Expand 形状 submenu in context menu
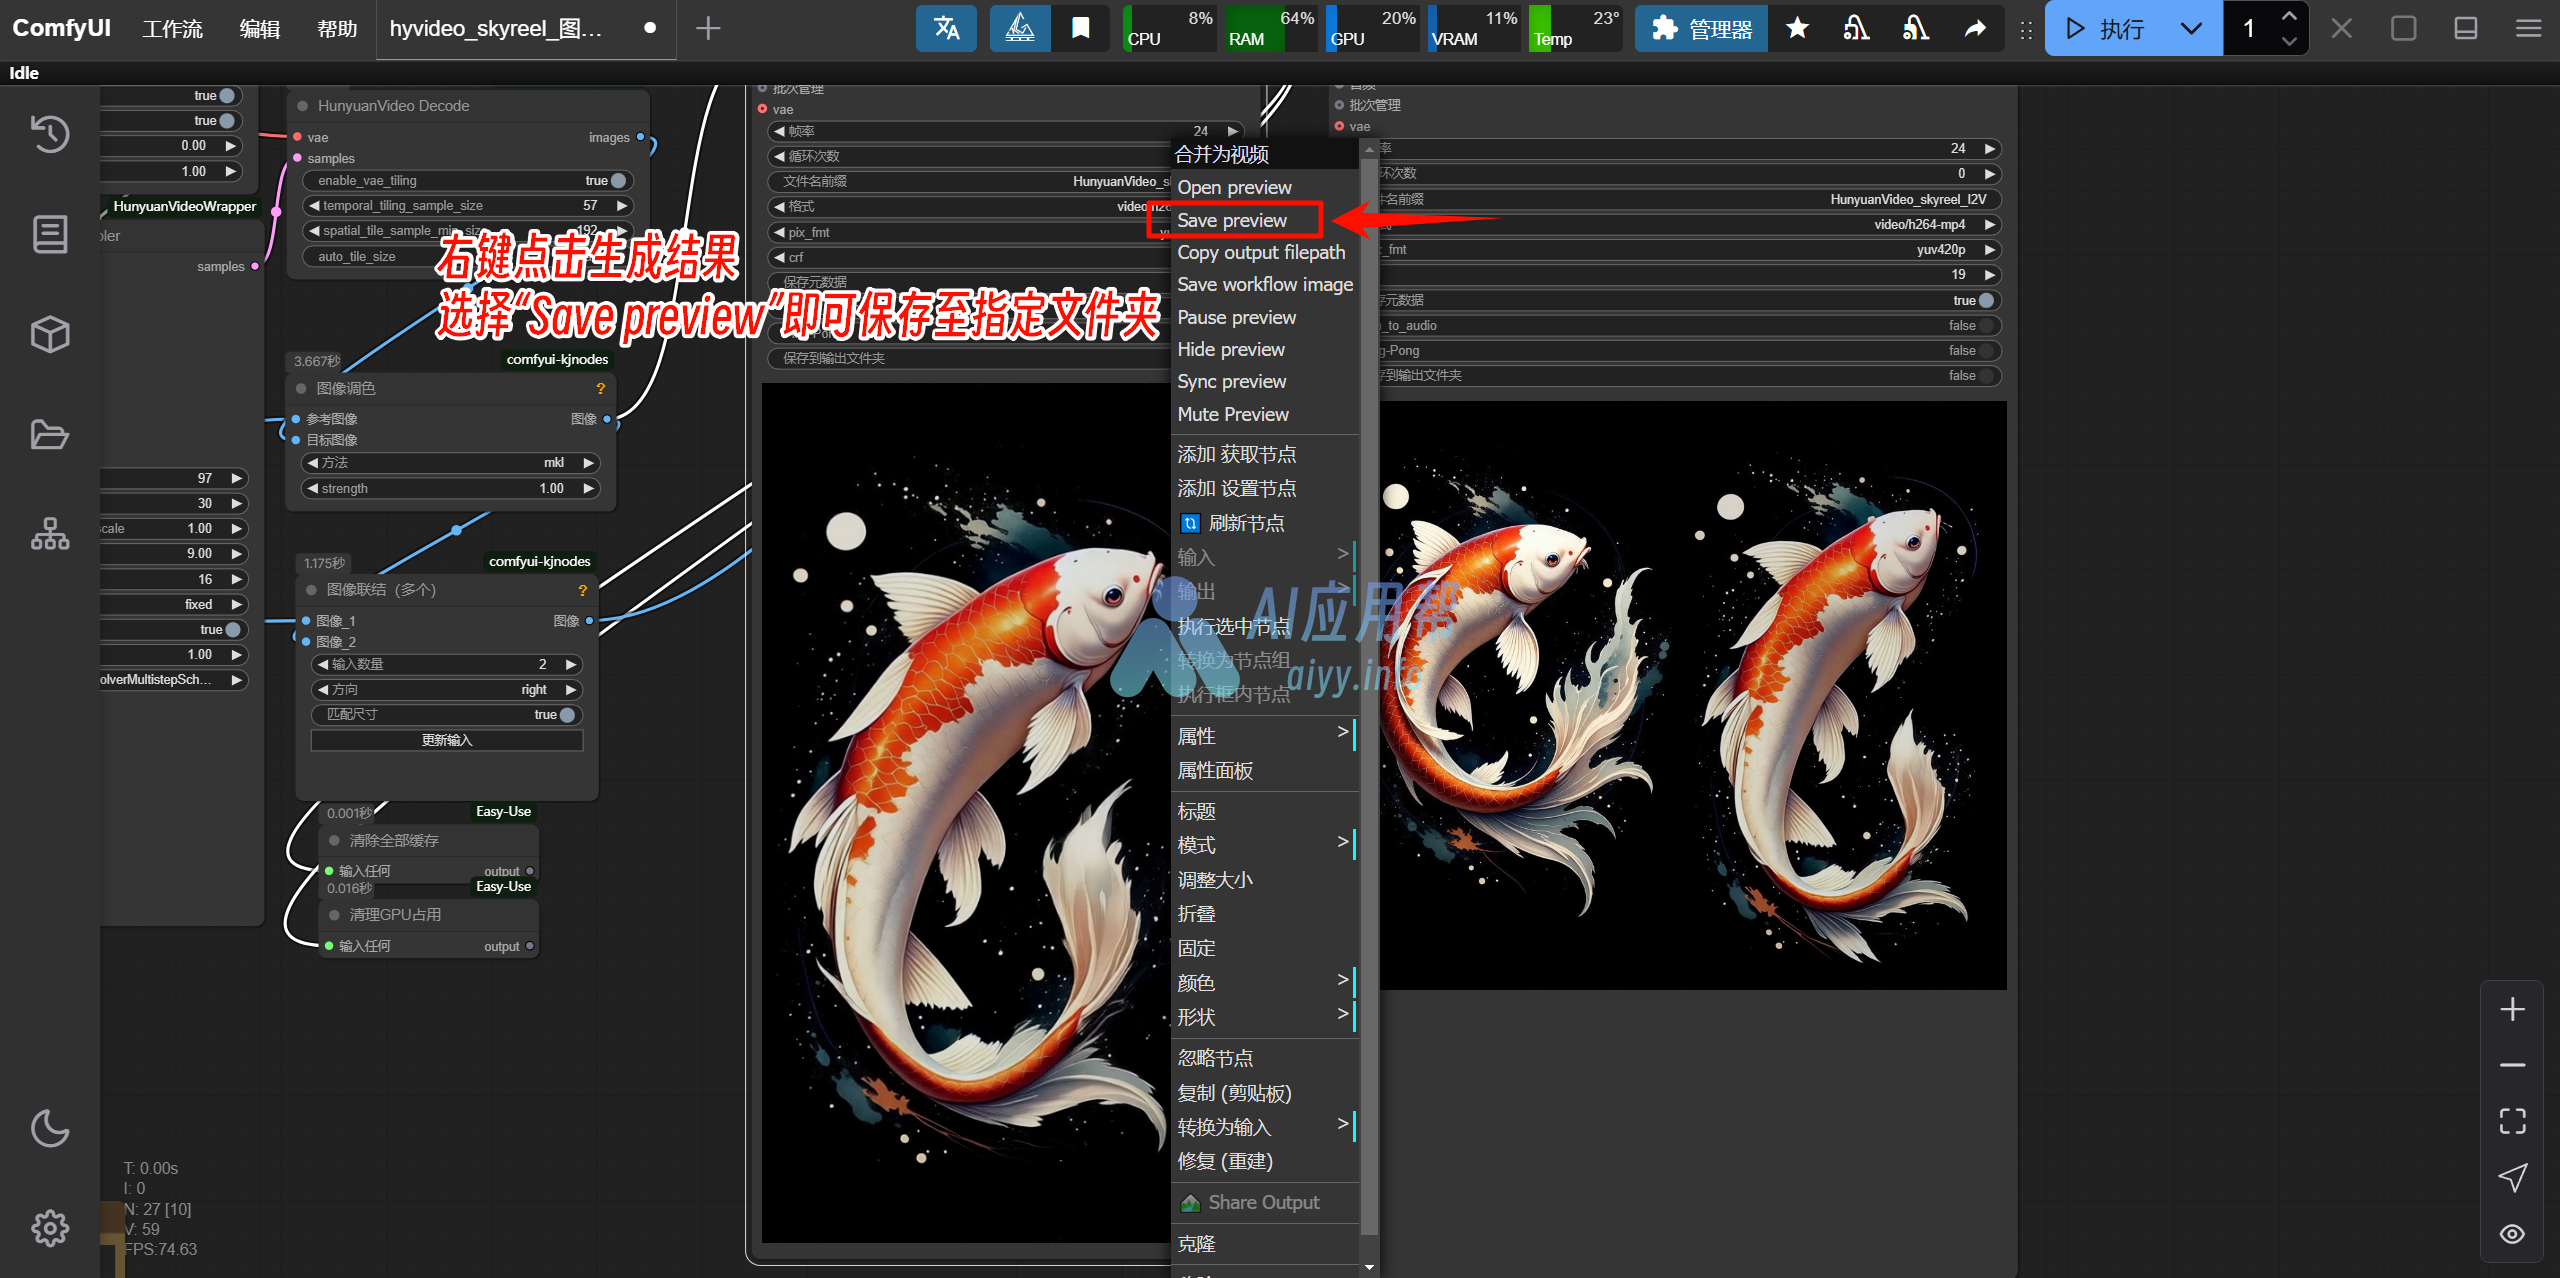 (x=1264, y=1017)
